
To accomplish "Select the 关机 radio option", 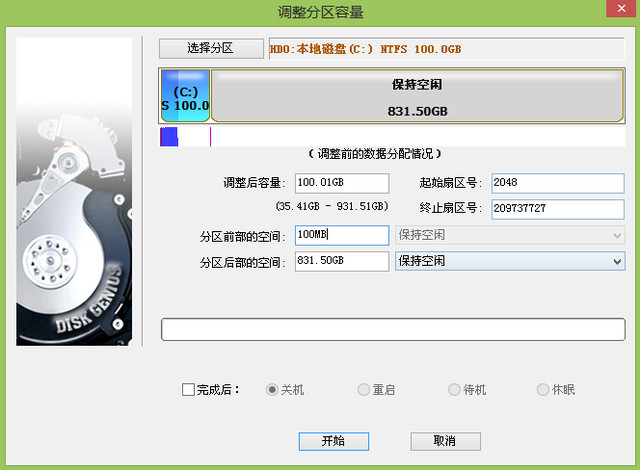I will 272,390.
